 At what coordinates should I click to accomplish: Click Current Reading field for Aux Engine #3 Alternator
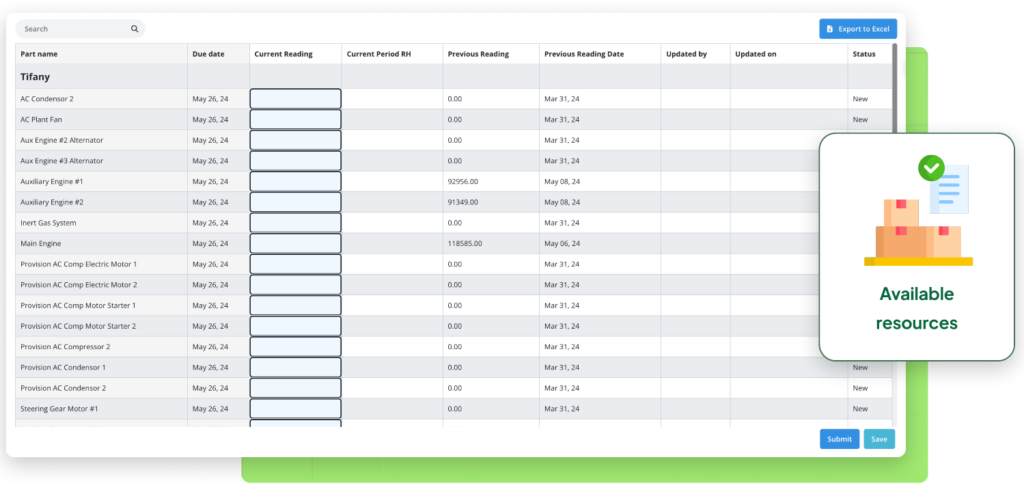point(295,161)
